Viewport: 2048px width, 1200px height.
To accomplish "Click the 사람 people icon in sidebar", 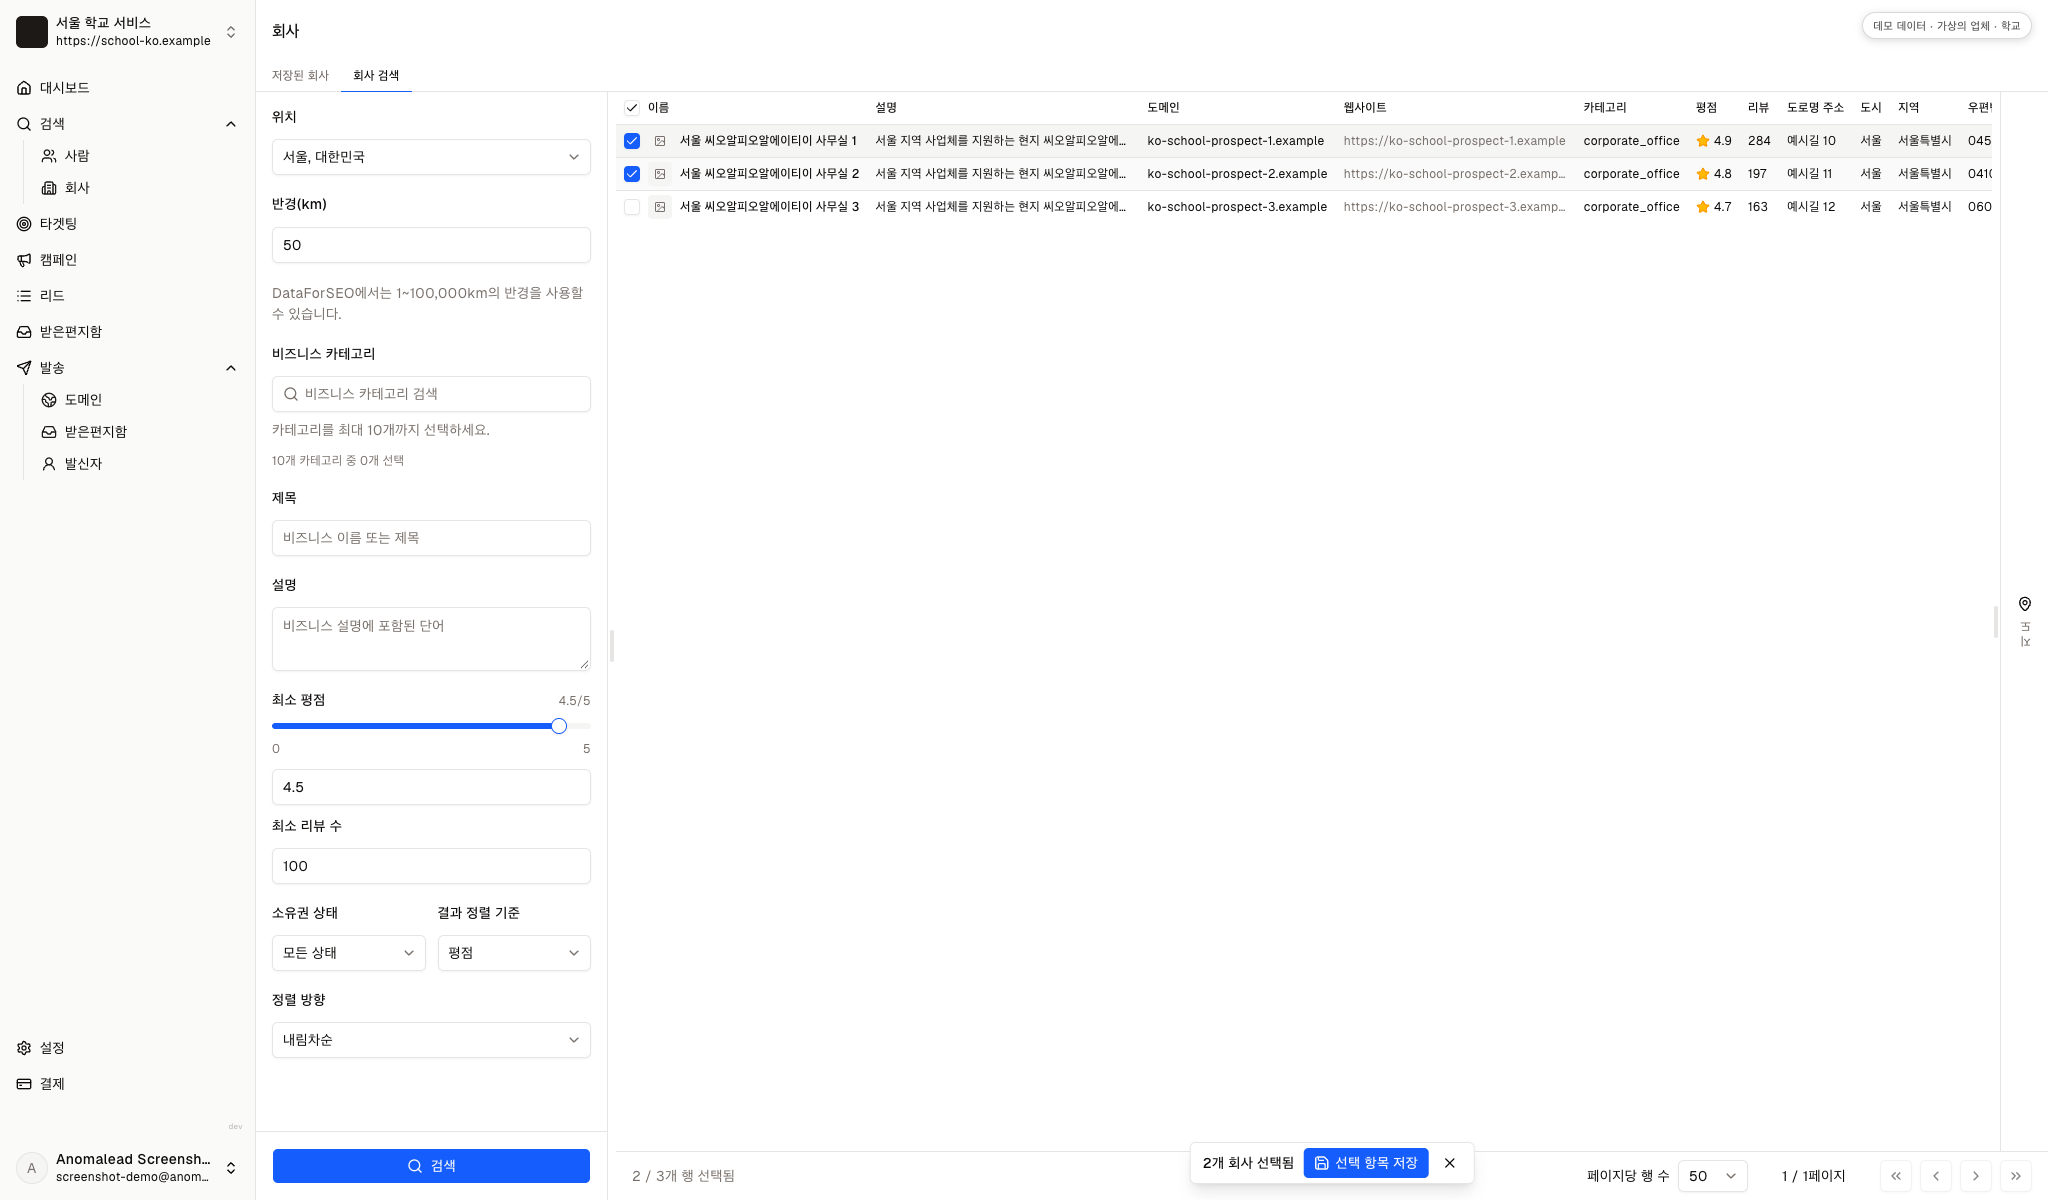I will [x=49, y=156].
